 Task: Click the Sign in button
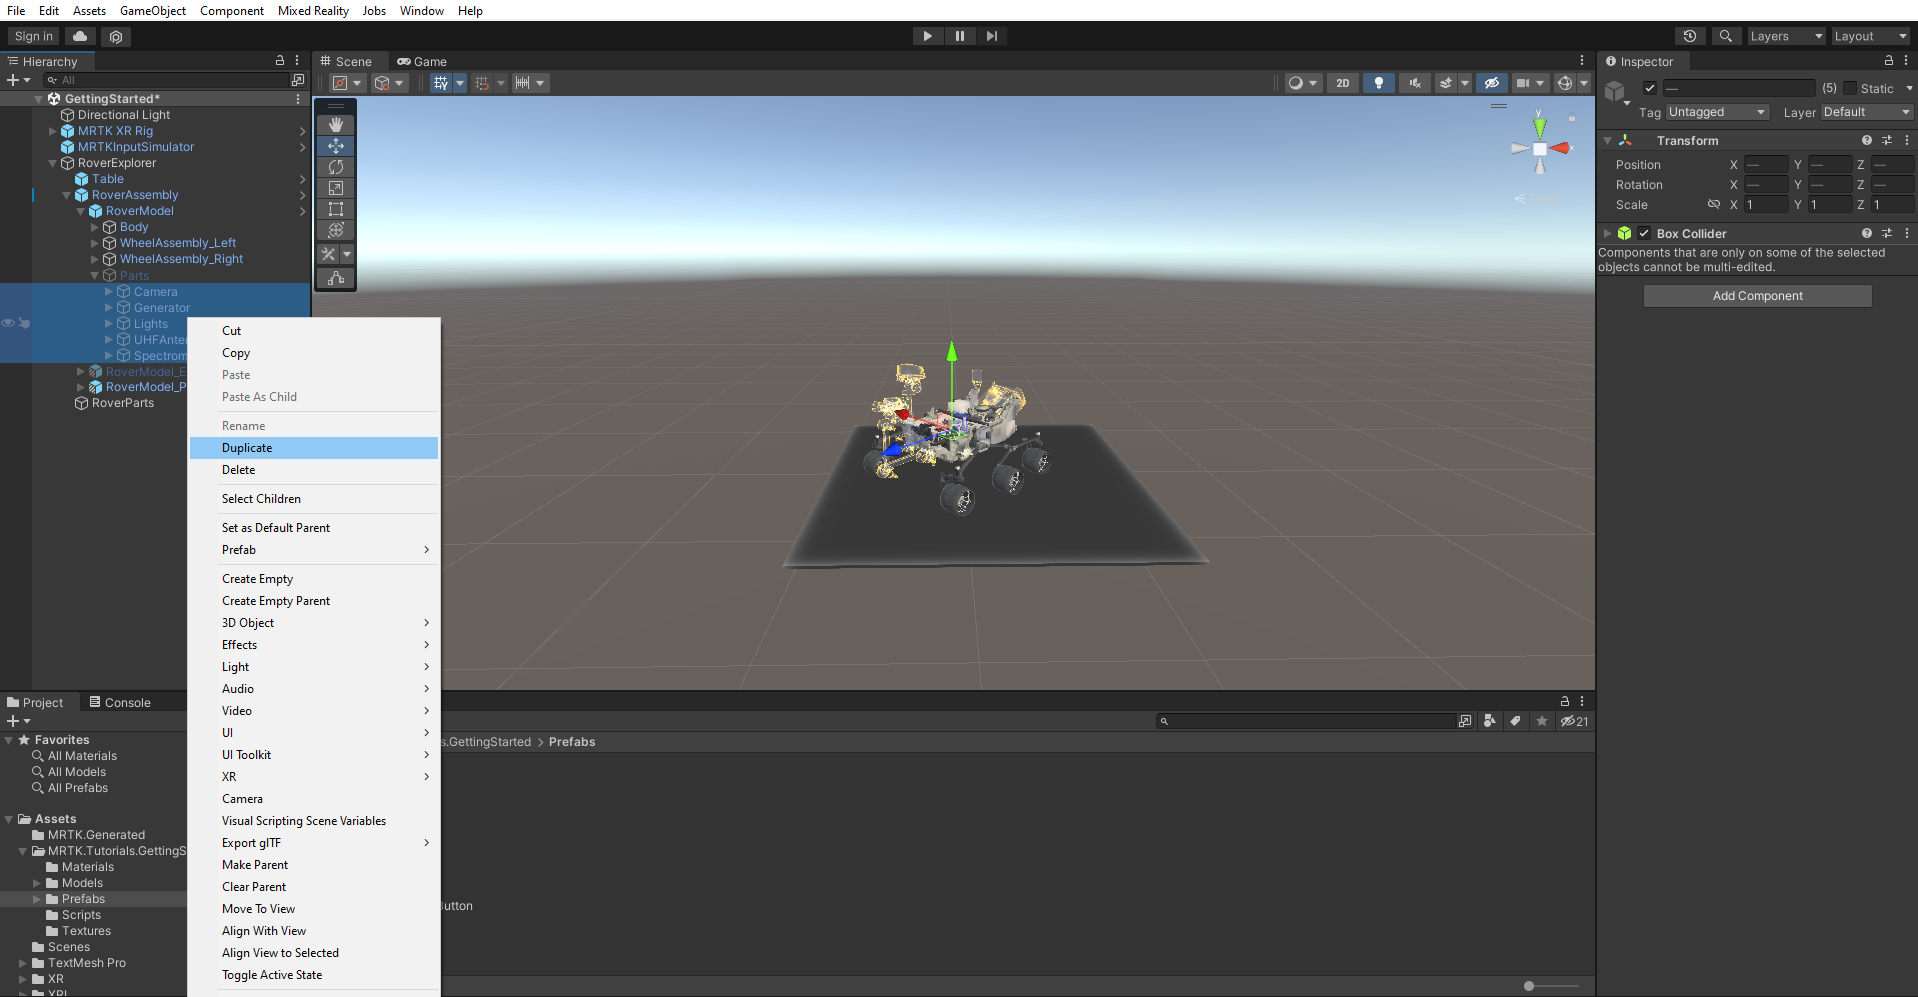[34, 36]
